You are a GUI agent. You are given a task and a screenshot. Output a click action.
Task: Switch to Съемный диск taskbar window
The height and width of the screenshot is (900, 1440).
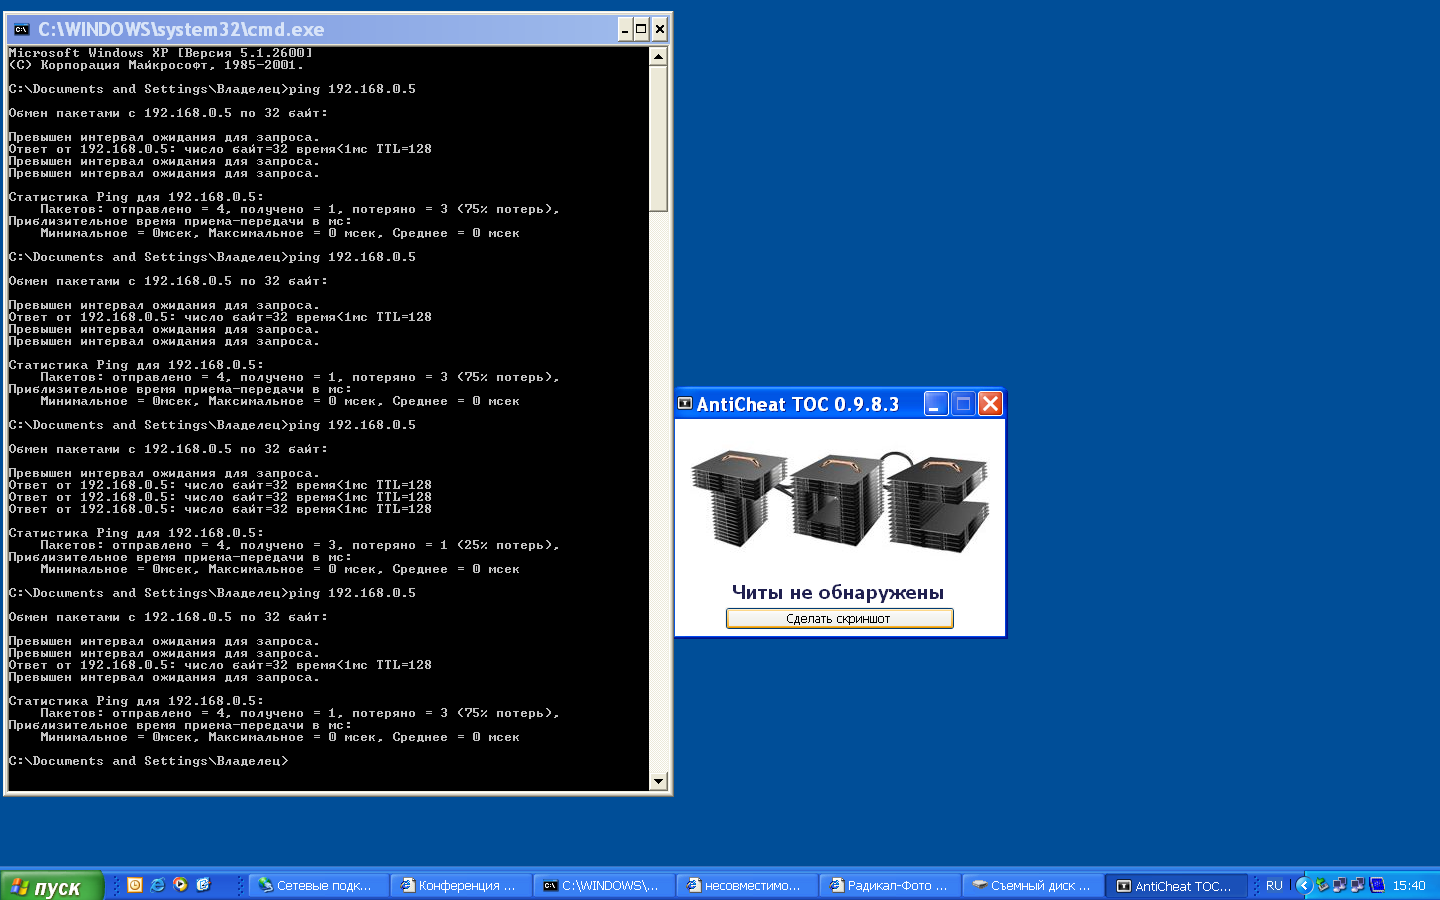point(1032,886)
